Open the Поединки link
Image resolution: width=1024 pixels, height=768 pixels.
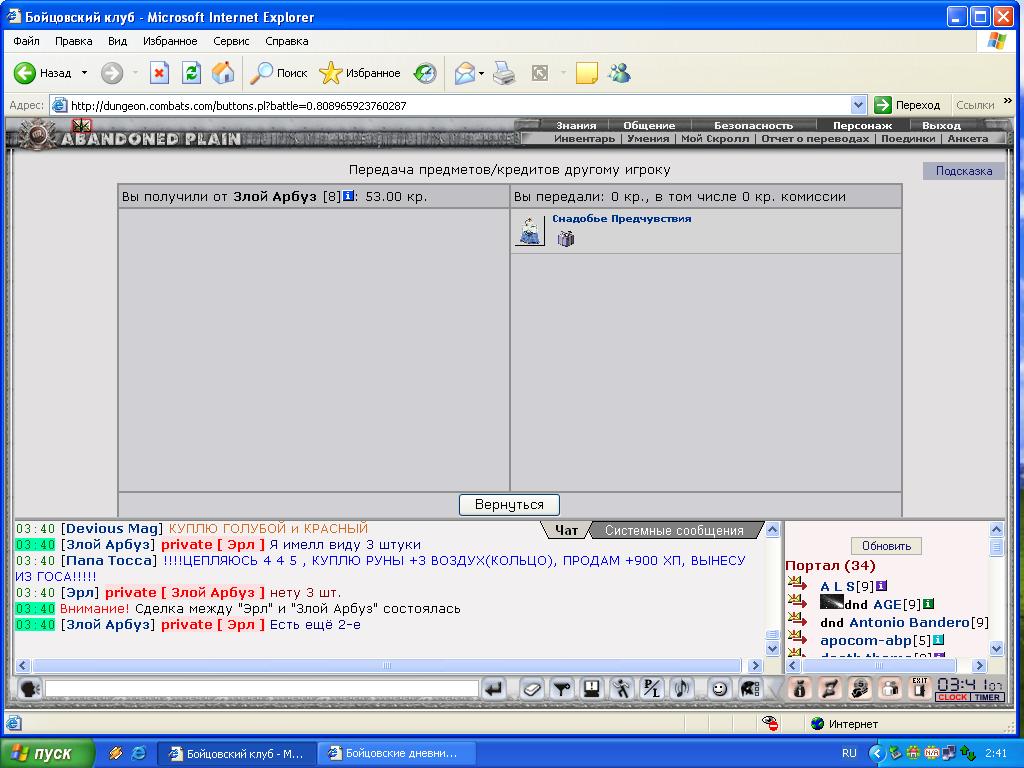pyautogui.click(x=908, y=138)
